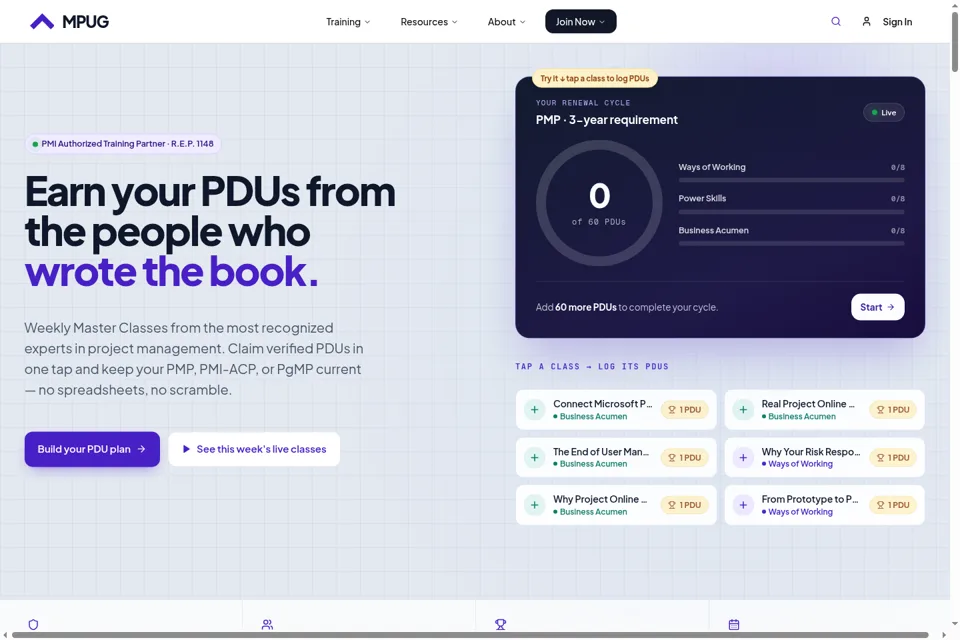
Task: Click 1 PDU badge on Connect Microsoft card
Action: 684,410
